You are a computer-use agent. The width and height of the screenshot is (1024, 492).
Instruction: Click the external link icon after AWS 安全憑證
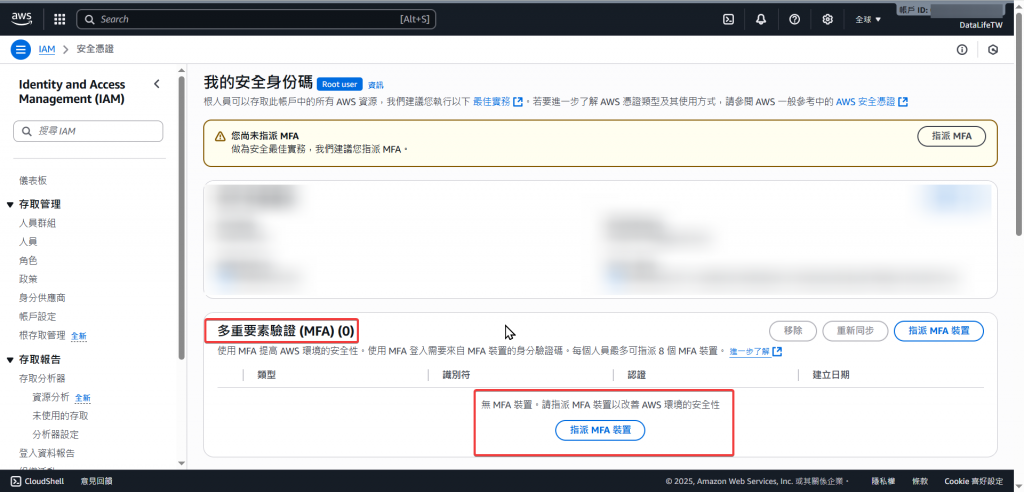point(903,102)
